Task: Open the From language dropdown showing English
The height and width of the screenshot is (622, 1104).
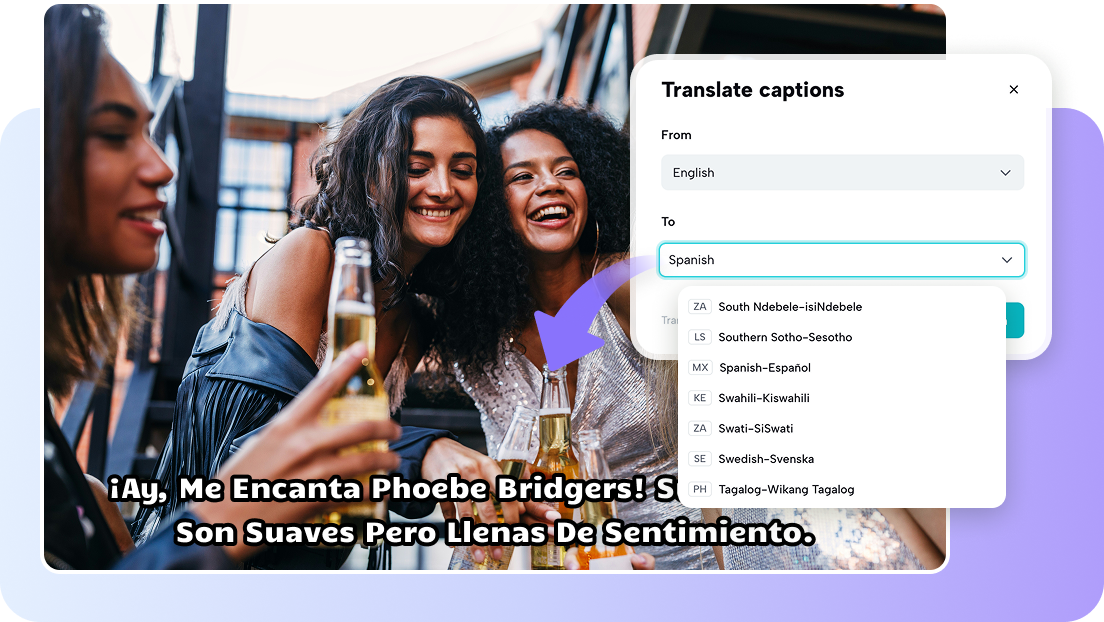Action: tap(842, 173)
